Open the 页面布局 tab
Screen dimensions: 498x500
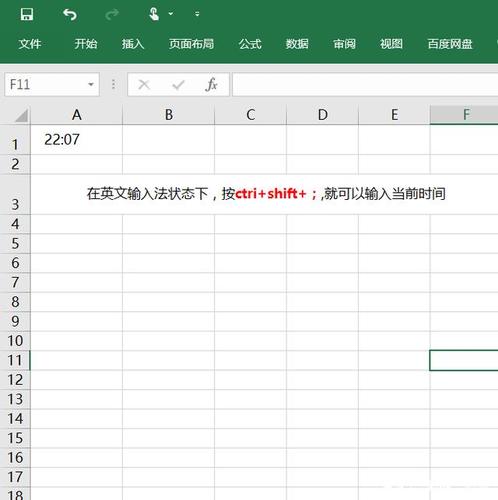(x=191, y=44)
